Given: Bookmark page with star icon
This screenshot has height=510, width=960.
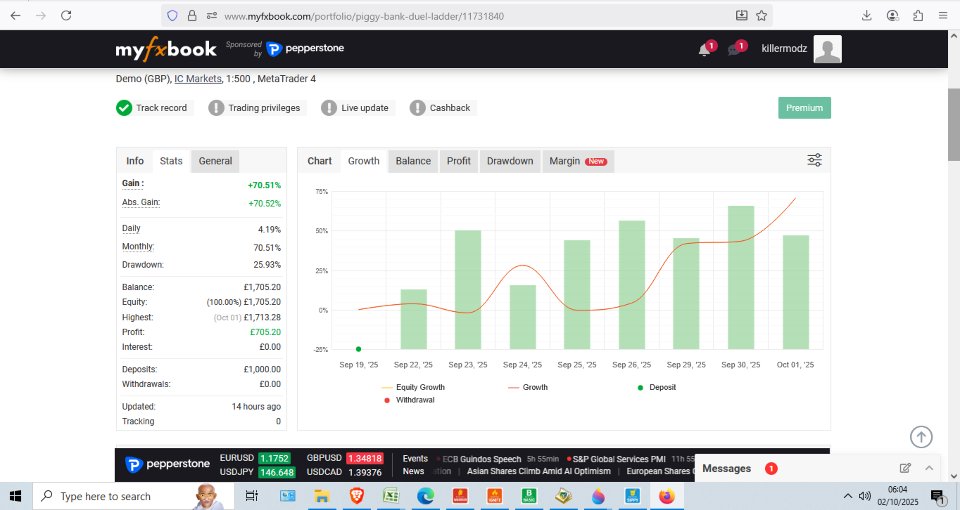Looking at the screenshot, I should click(762, 16).
